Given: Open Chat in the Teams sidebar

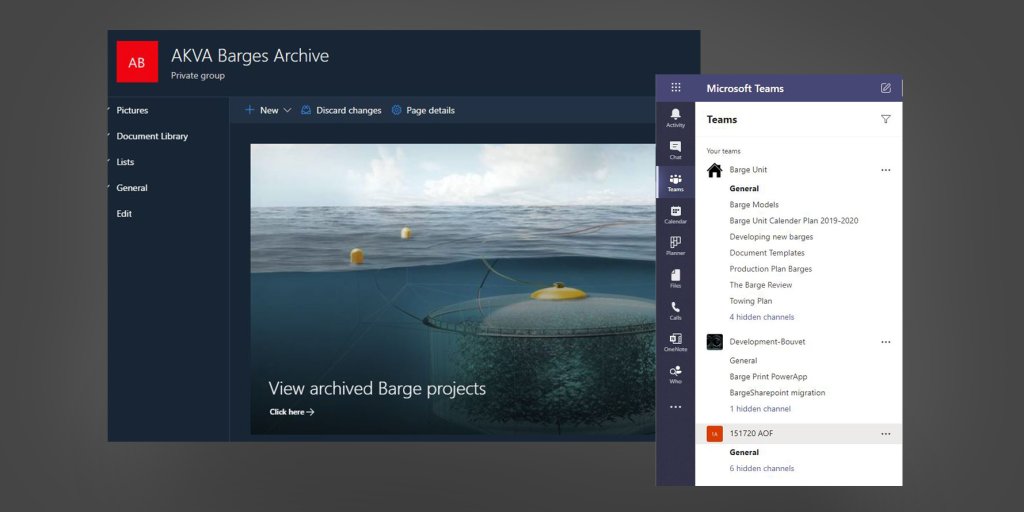Looking at the screenshot, I should click(675, 149).
